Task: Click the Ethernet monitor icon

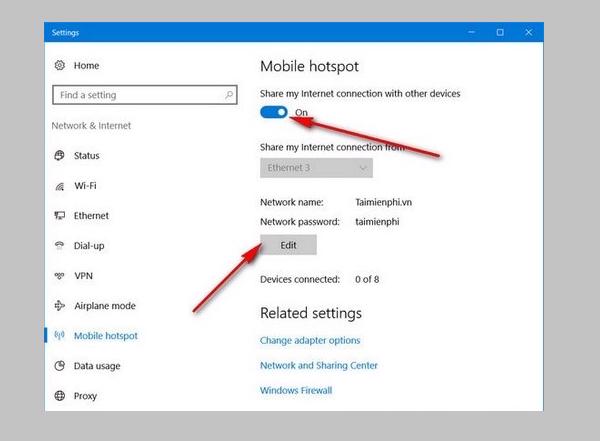Action: click(60, 216)
